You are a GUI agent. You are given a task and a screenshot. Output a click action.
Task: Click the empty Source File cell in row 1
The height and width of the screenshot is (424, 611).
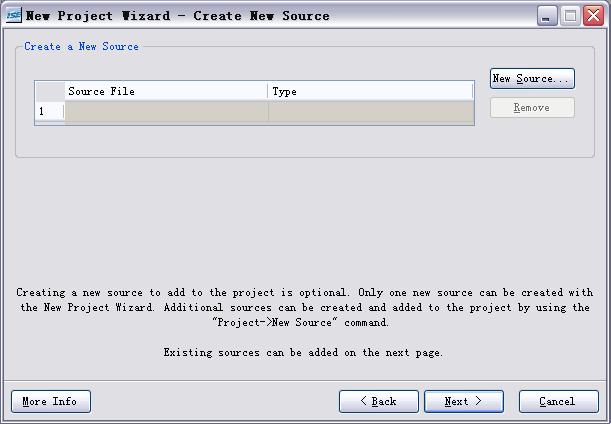click(x=166, y=111)
